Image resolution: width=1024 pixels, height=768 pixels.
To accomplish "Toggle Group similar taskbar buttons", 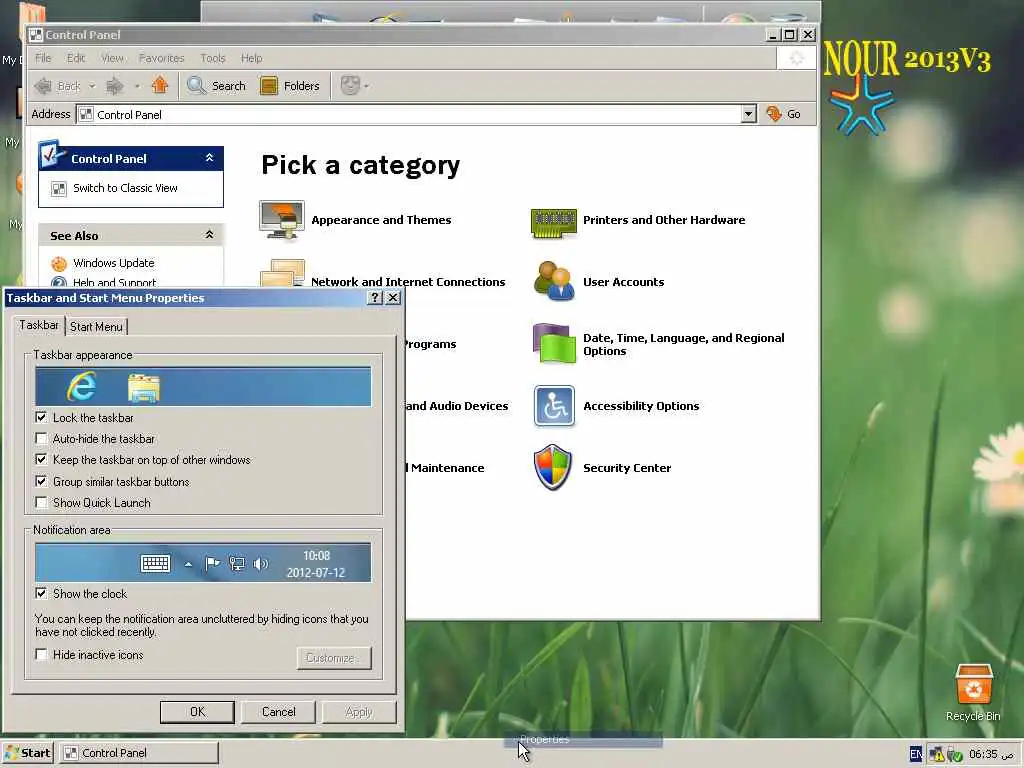I will [x=41, y=481].
